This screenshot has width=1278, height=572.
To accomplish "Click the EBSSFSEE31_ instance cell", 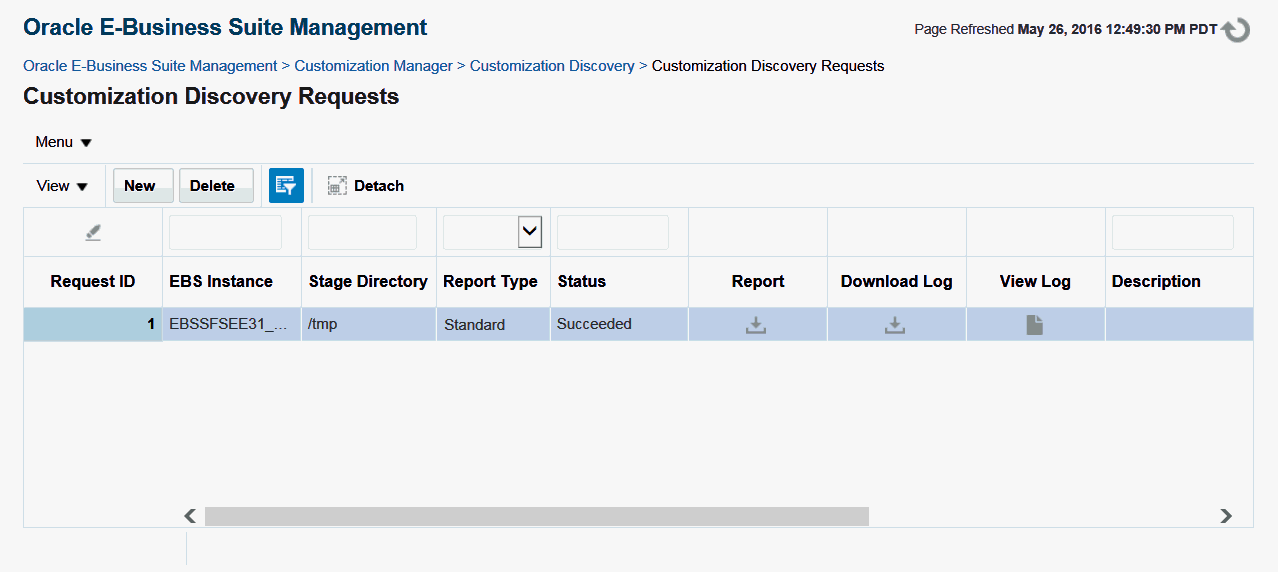I will pos(232,324).
